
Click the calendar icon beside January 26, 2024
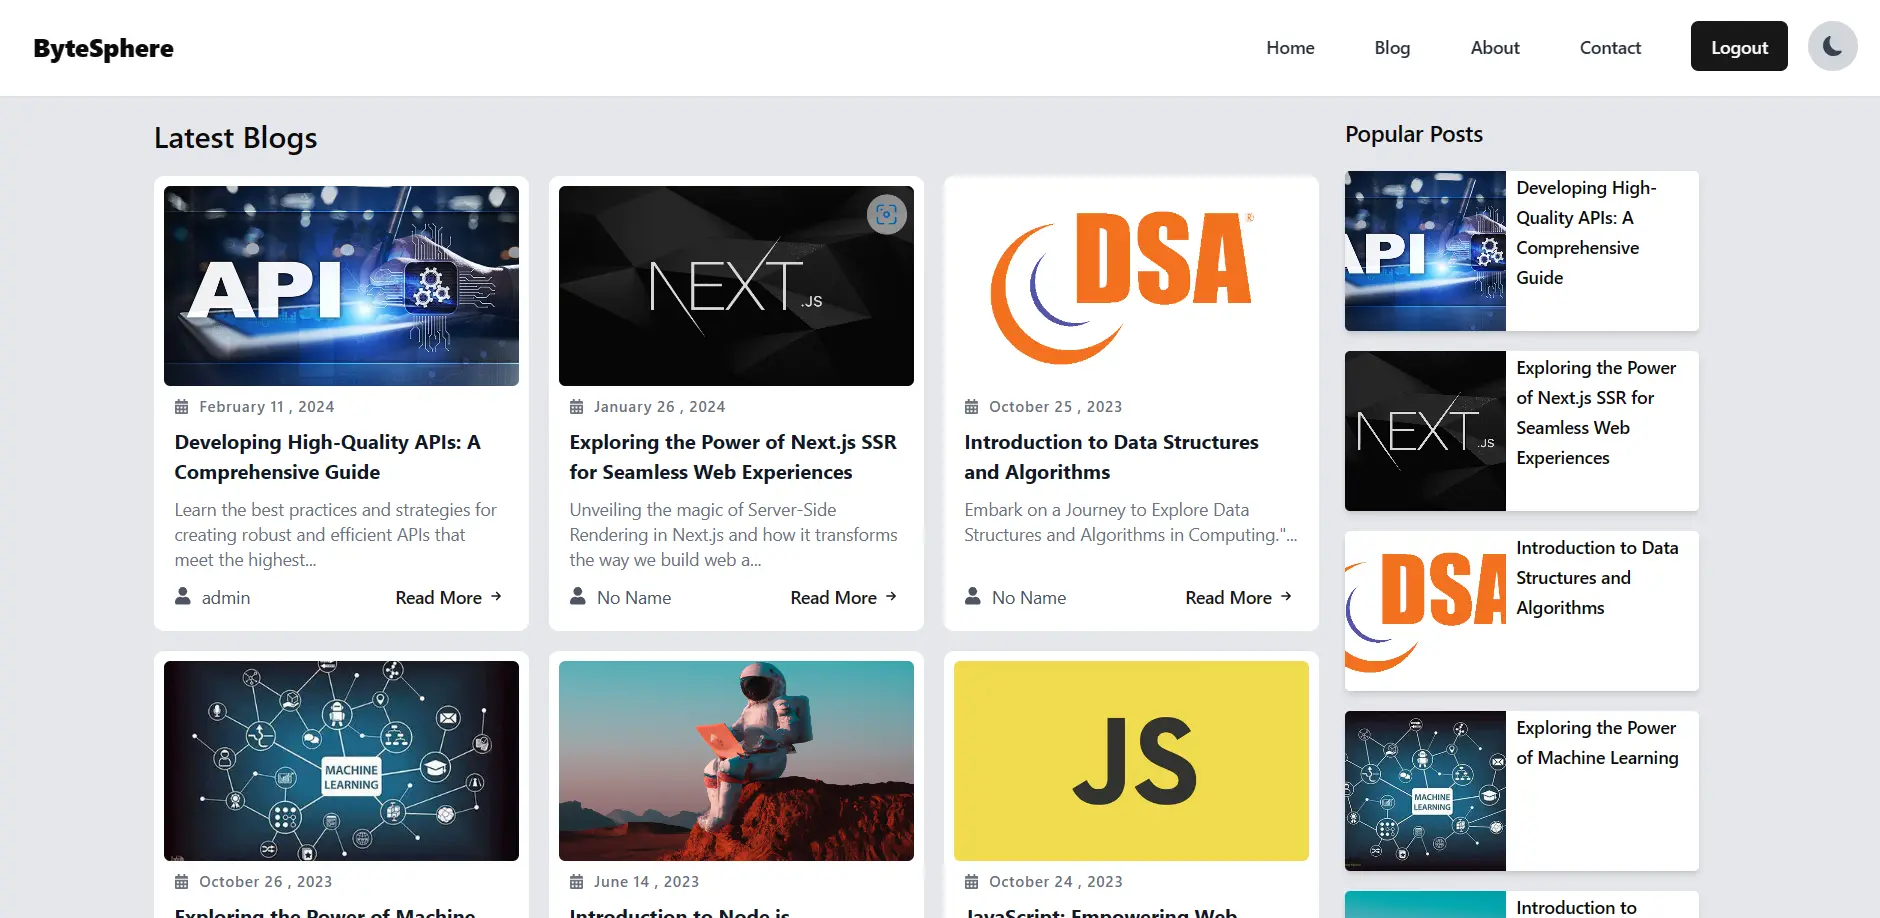577,407
